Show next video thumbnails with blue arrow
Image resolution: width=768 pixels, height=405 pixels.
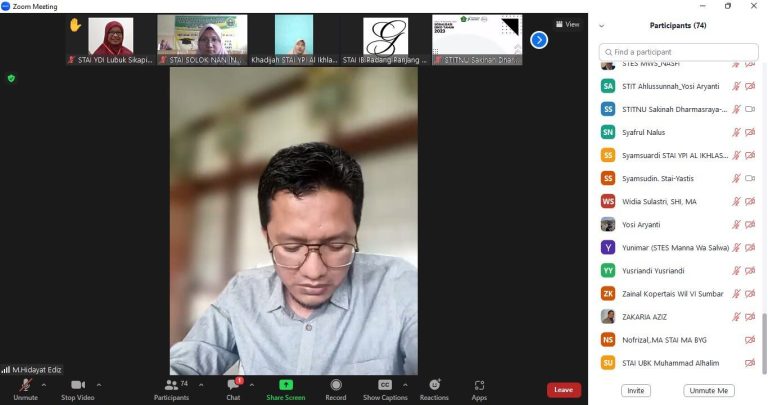(x=539, y=40)
